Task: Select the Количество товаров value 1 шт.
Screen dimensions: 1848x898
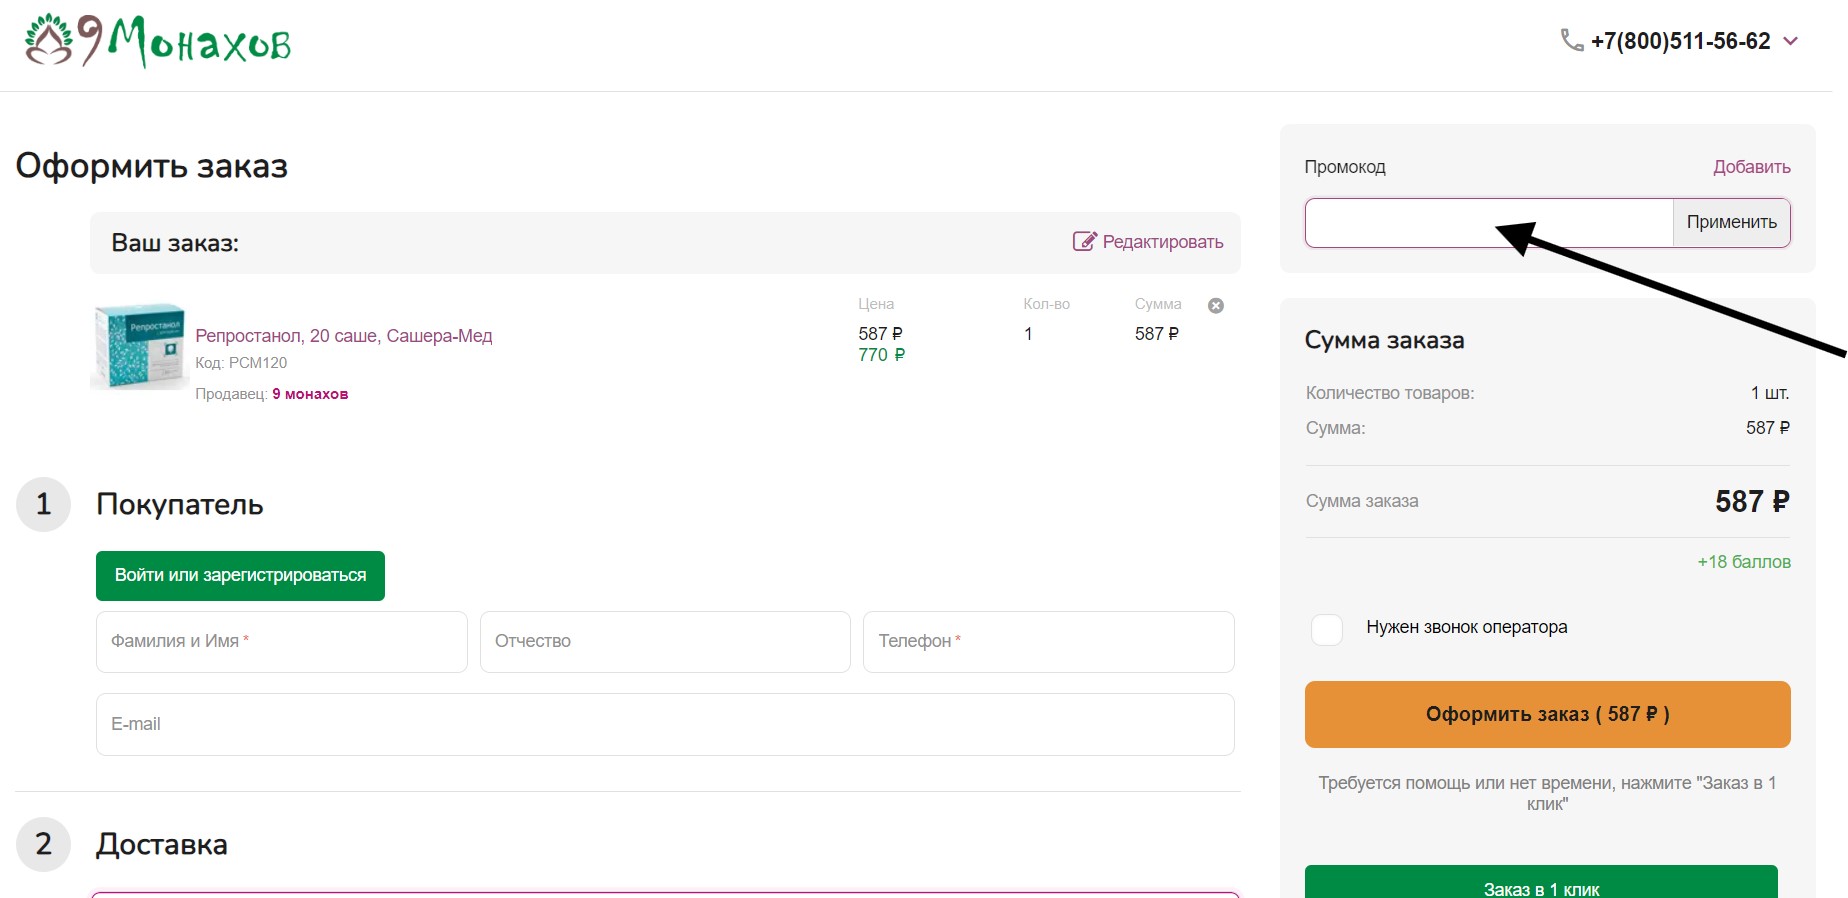Action: click(1770, 393)
